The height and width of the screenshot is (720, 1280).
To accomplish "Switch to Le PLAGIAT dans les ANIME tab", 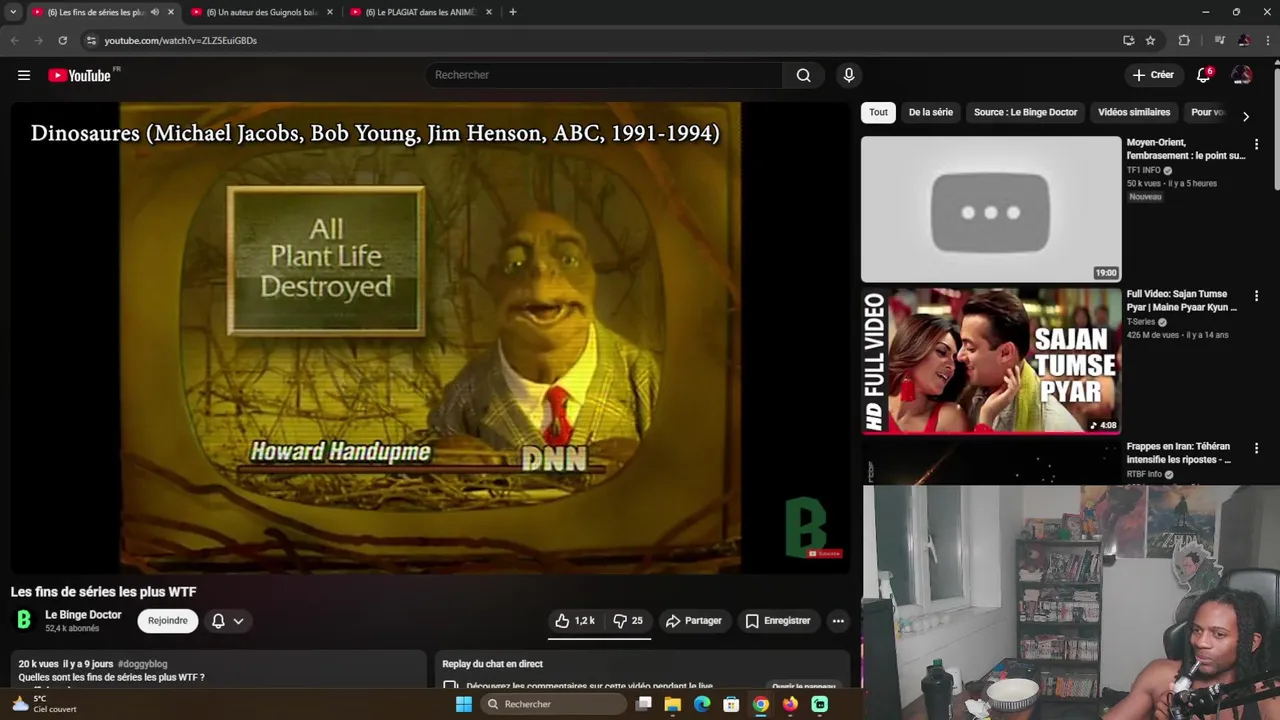I will [x=419, y=12].
